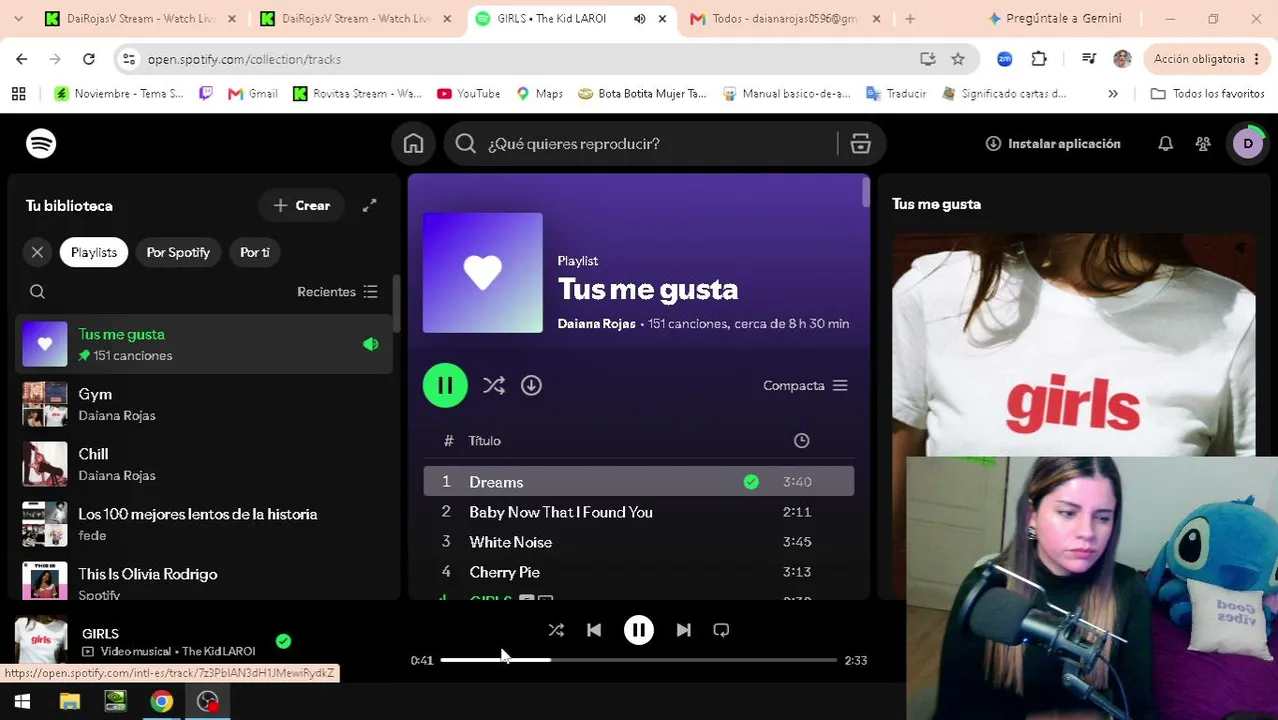Toggle the repeat button
This screenshot has width=1278, height=720.
tap(721, 630)
